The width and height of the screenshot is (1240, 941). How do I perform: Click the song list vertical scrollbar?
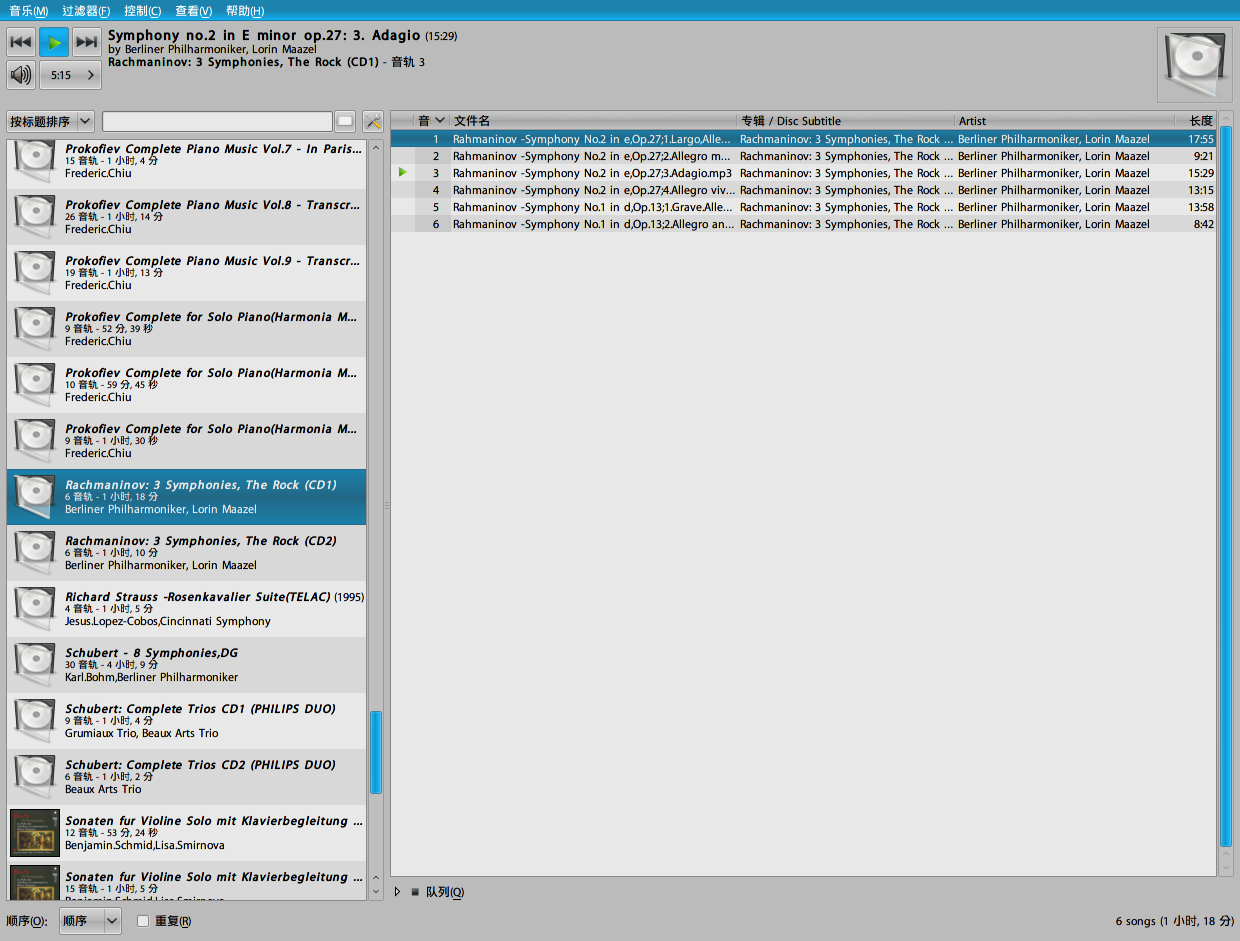[x=1226, y=486]
